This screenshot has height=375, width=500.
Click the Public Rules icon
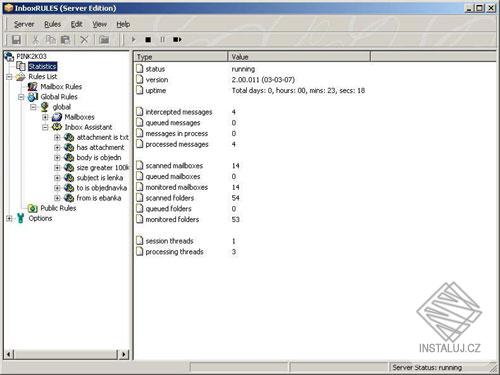[33, 208]
